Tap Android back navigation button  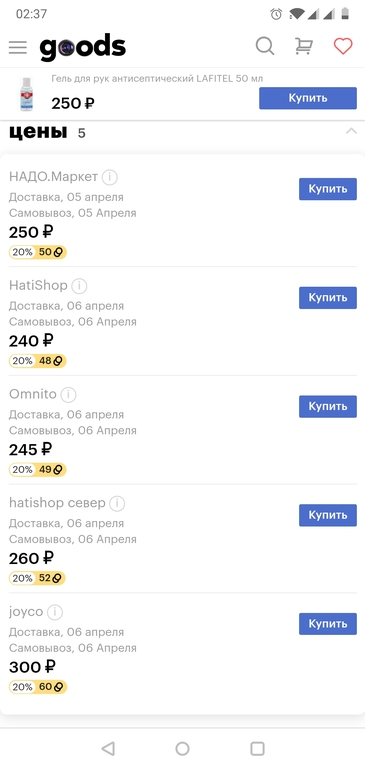click(108, 748)
